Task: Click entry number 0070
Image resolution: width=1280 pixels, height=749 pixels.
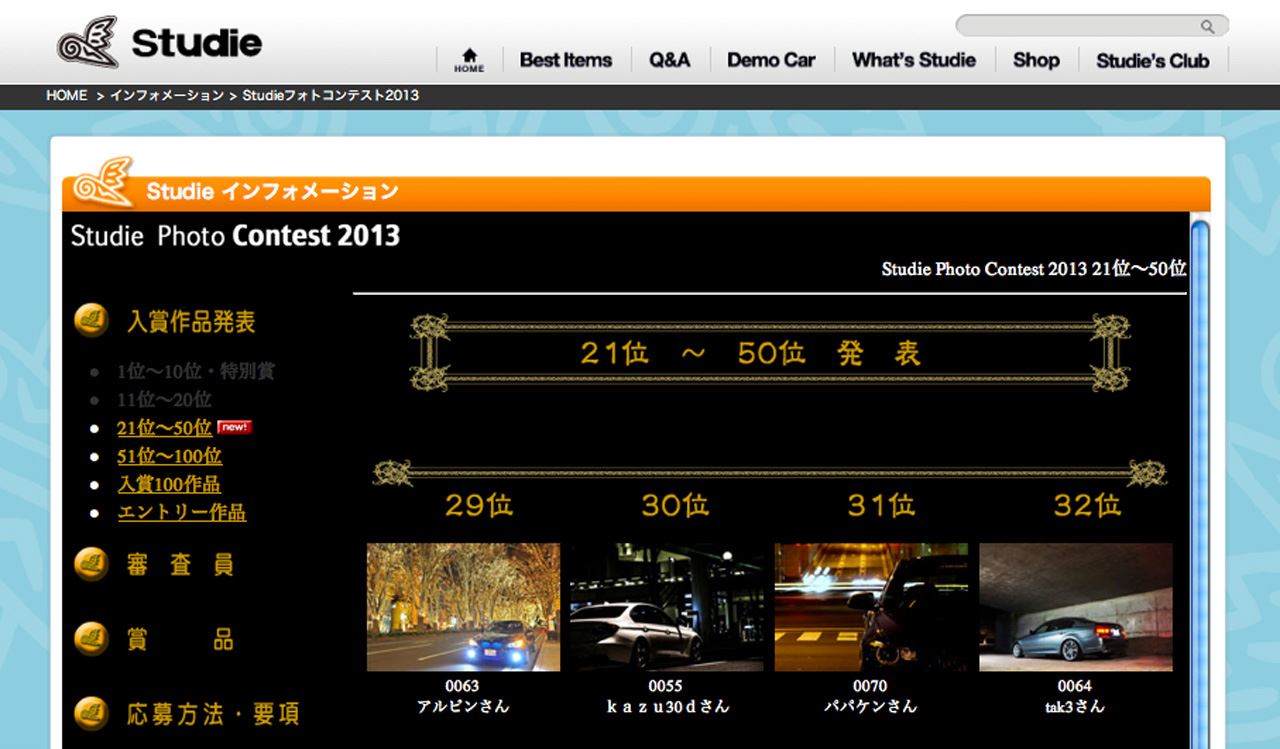Action: [870, 686]
